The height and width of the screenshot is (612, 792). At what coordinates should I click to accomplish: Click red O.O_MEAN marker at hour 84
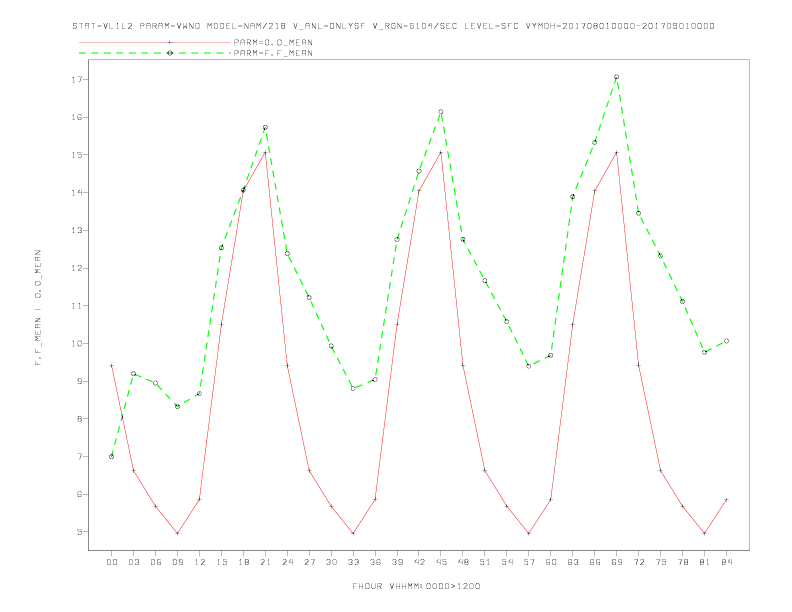pyautogui.click(x=726, y=499)
